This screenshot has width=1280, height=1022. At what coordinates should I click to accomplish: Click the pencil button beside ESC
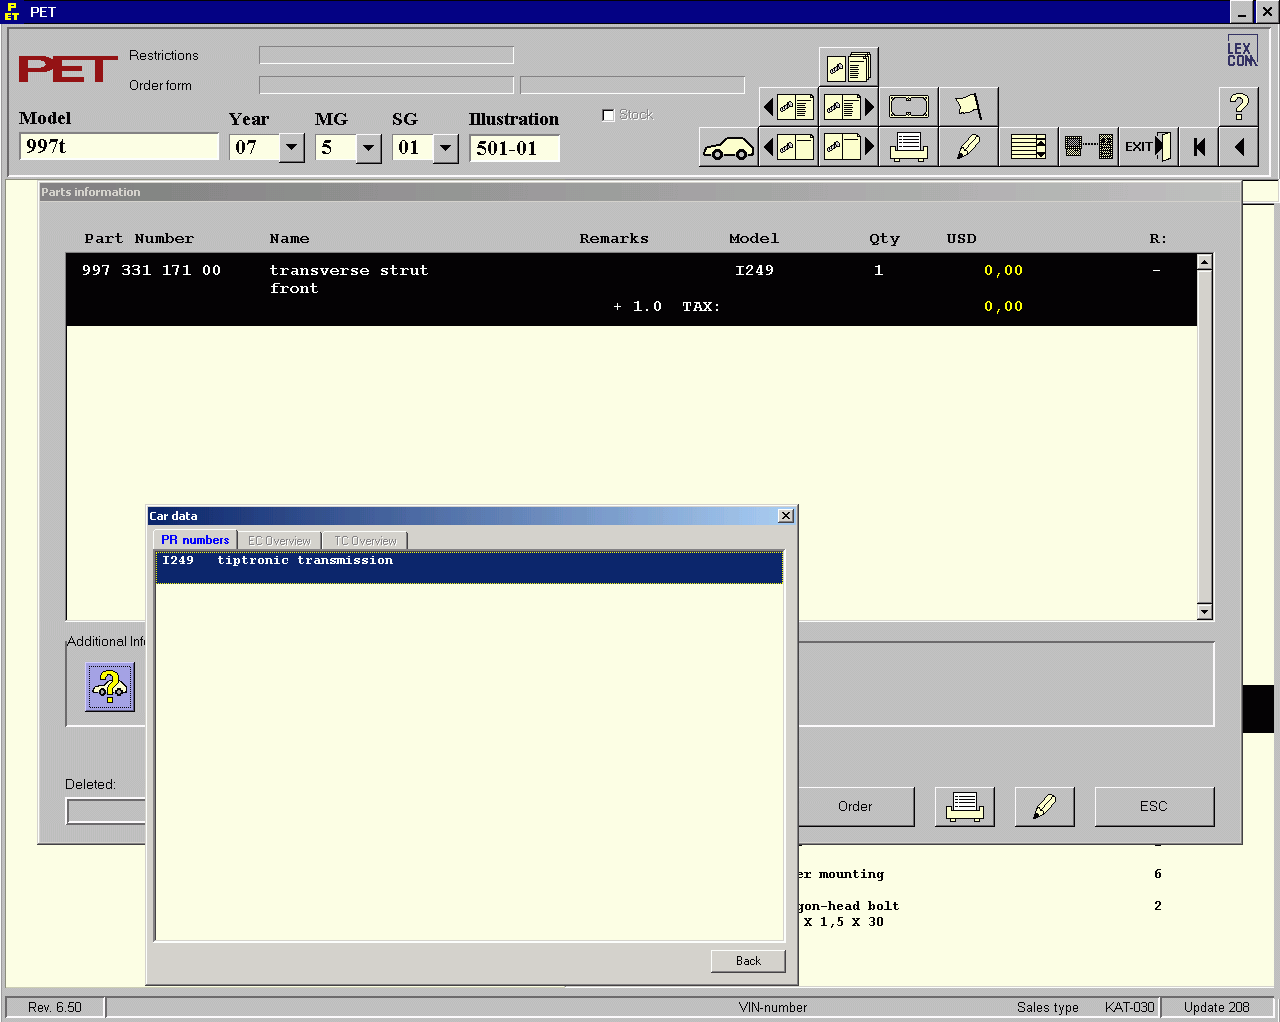1045,806
